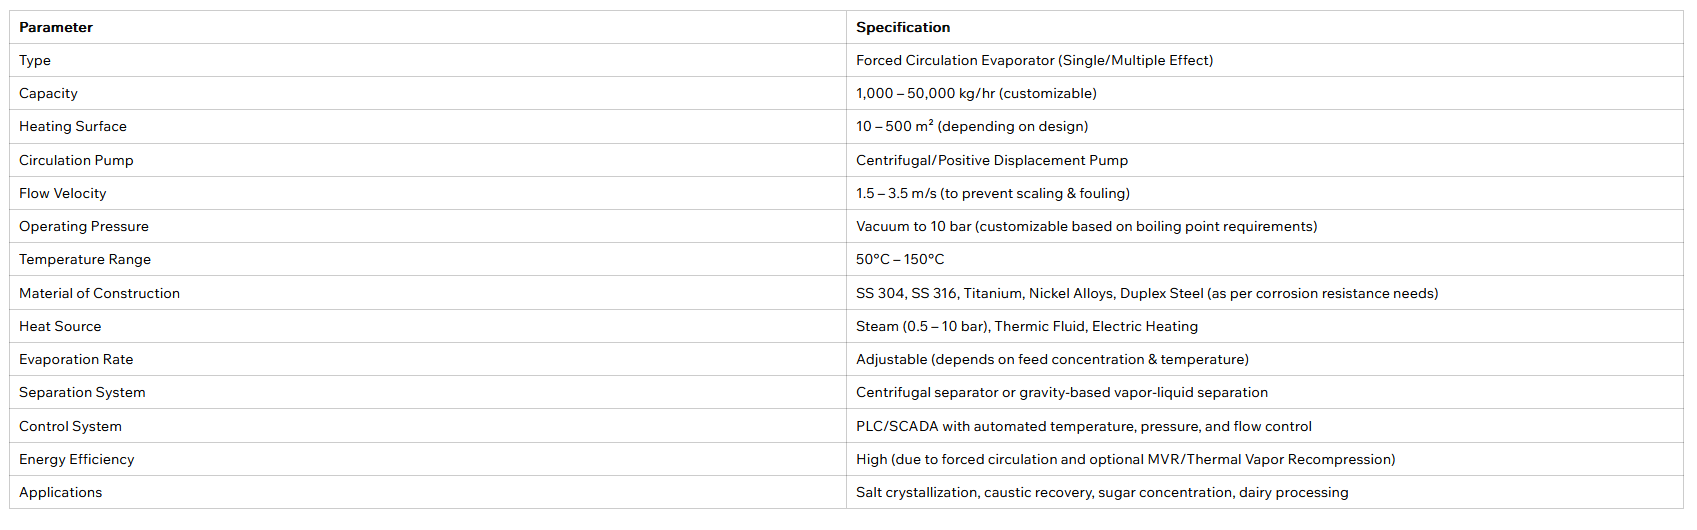1697x530 pixels.
Task: Click the 50°C – 150°C value
Action: [x=900, y=259]
